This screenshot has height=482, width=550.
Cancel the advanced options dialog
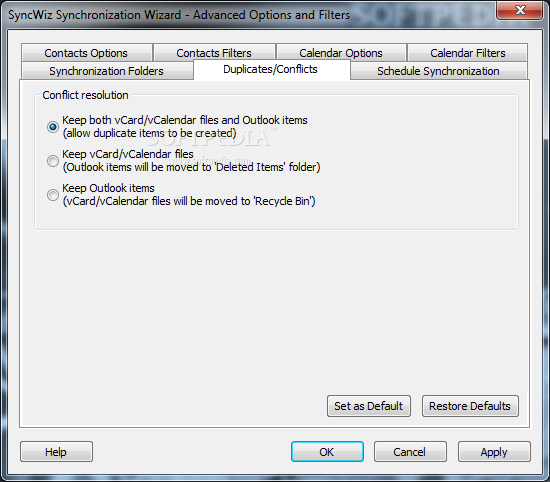tap(410, 452)
